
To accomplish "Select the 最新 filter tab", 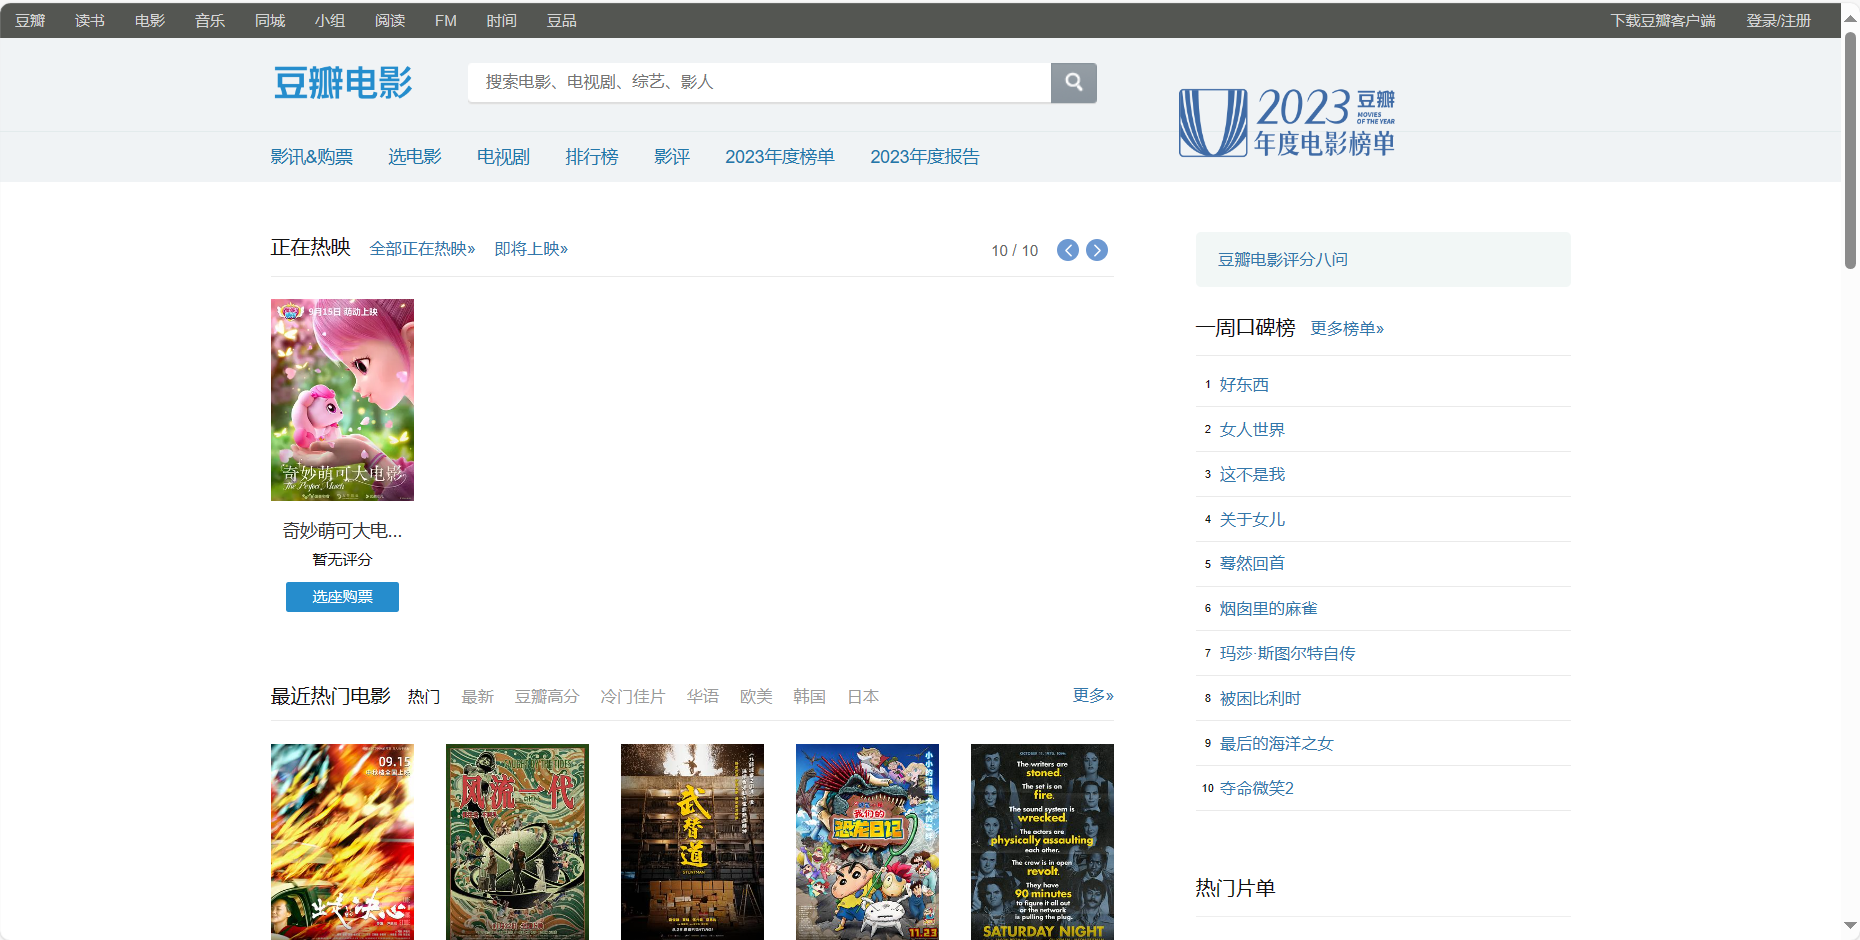I will (477, 697).
